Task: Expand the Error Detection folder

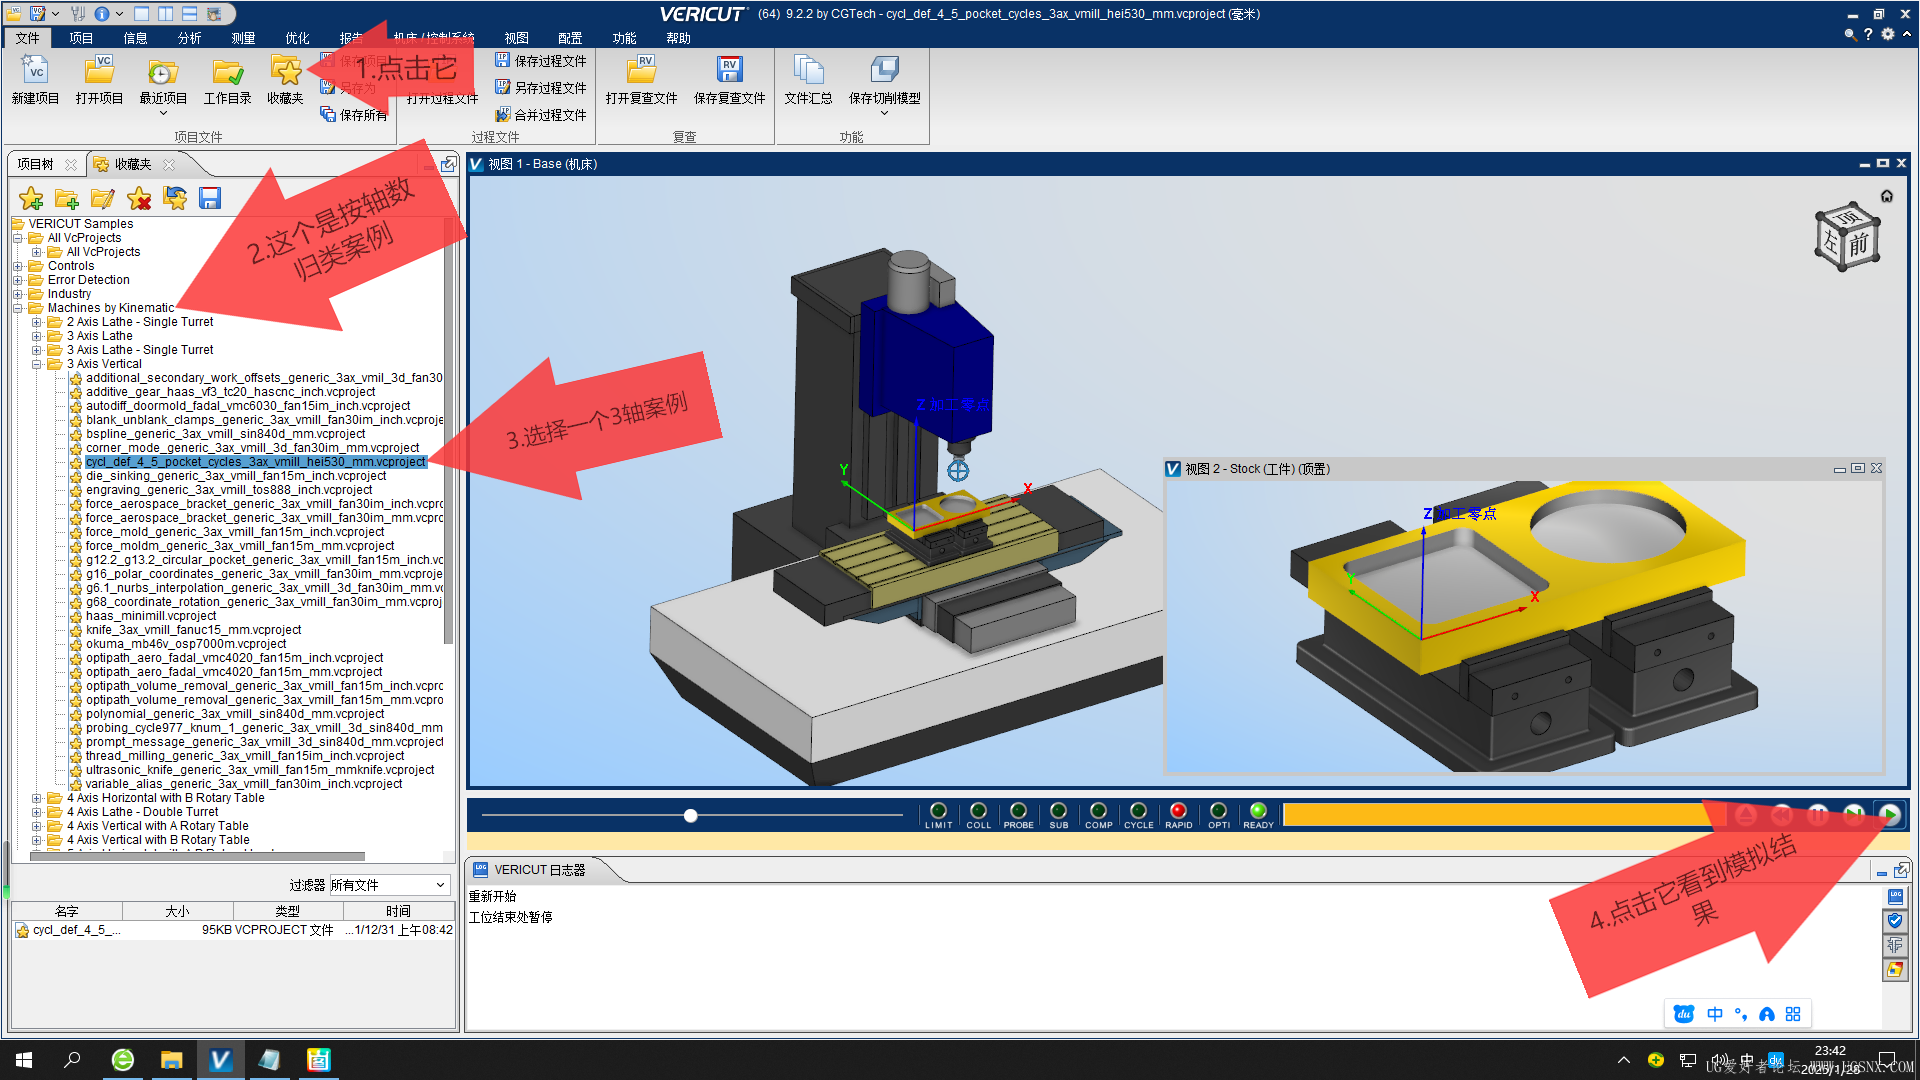Action: pos(18,280)
